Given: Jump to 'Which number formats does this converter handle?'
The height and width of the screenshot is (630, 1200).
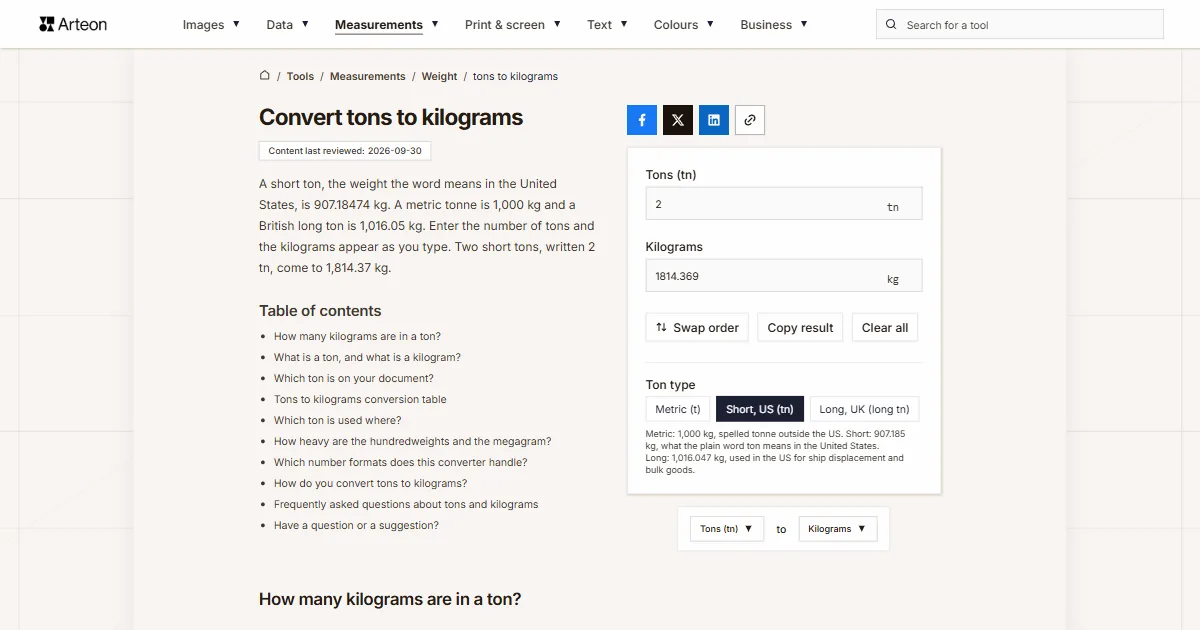Looking at the screenshot, I should 401,462.
